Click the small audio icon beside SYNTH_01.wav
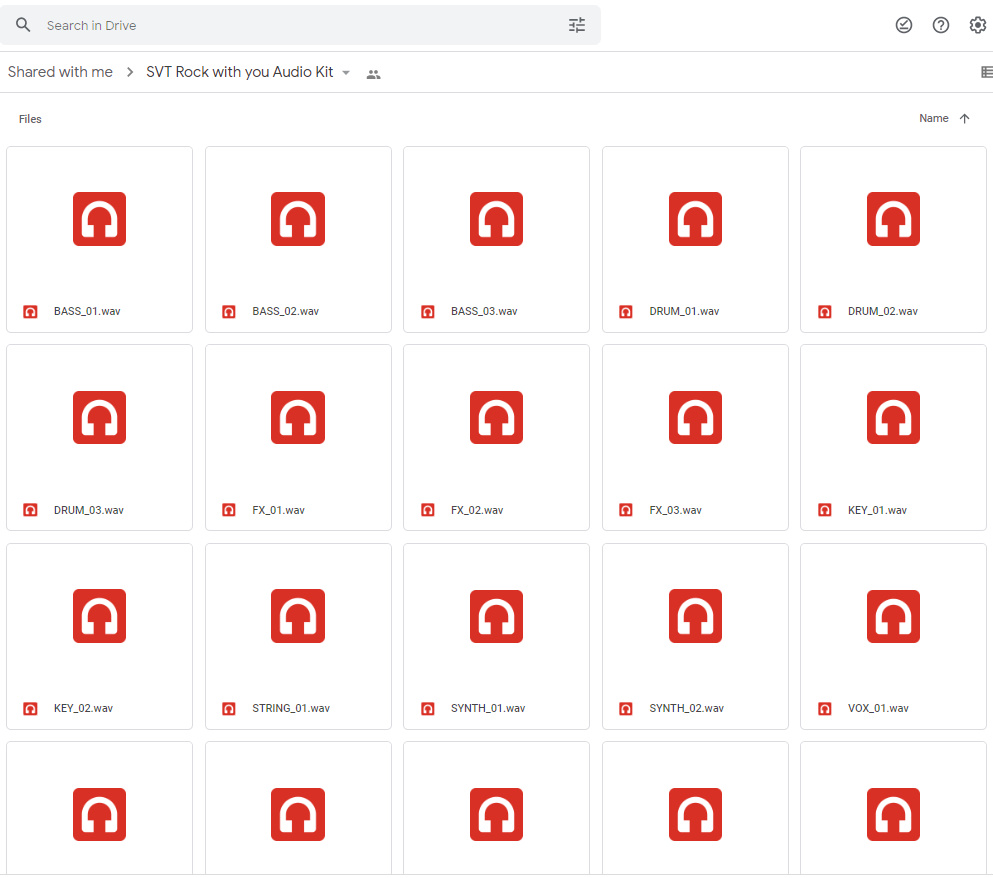The image size is (993, 878). (x=427, y=709)
